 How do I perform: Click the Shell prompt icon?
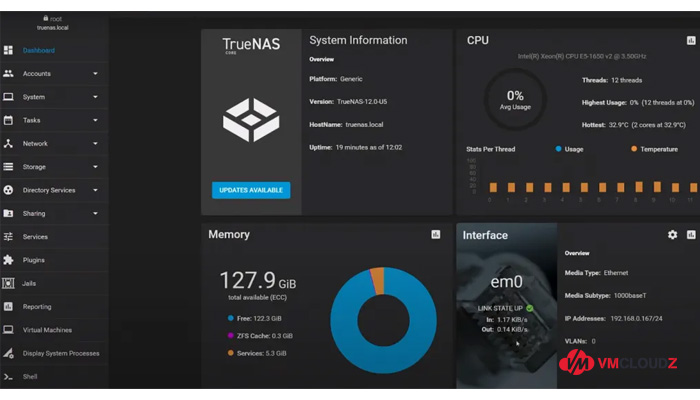tap(8, 377)
